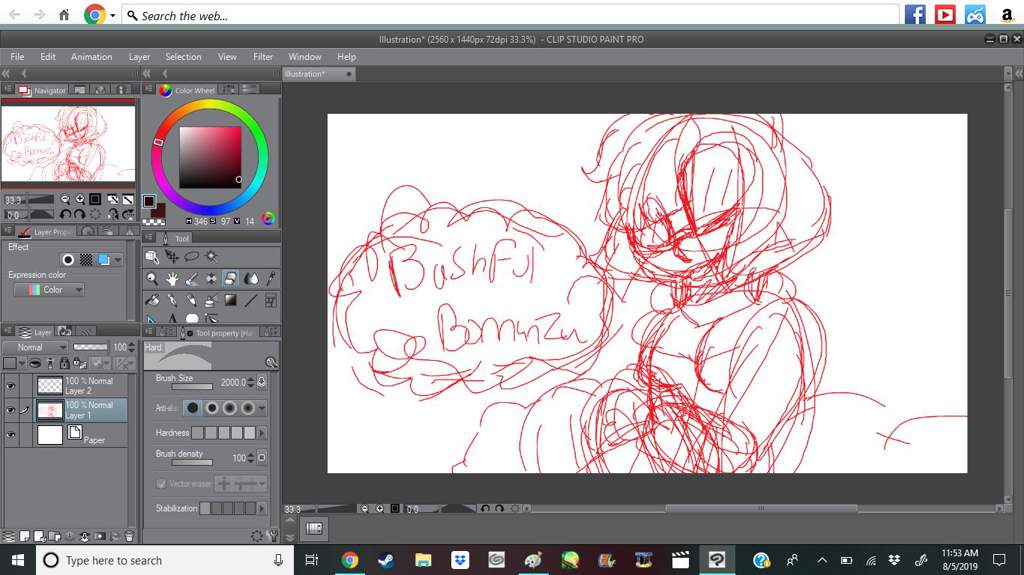Select third anti-aliasing option
The height and width of the screenshot is (575, 1024).
pyautogui.click(x=230, y=408)
